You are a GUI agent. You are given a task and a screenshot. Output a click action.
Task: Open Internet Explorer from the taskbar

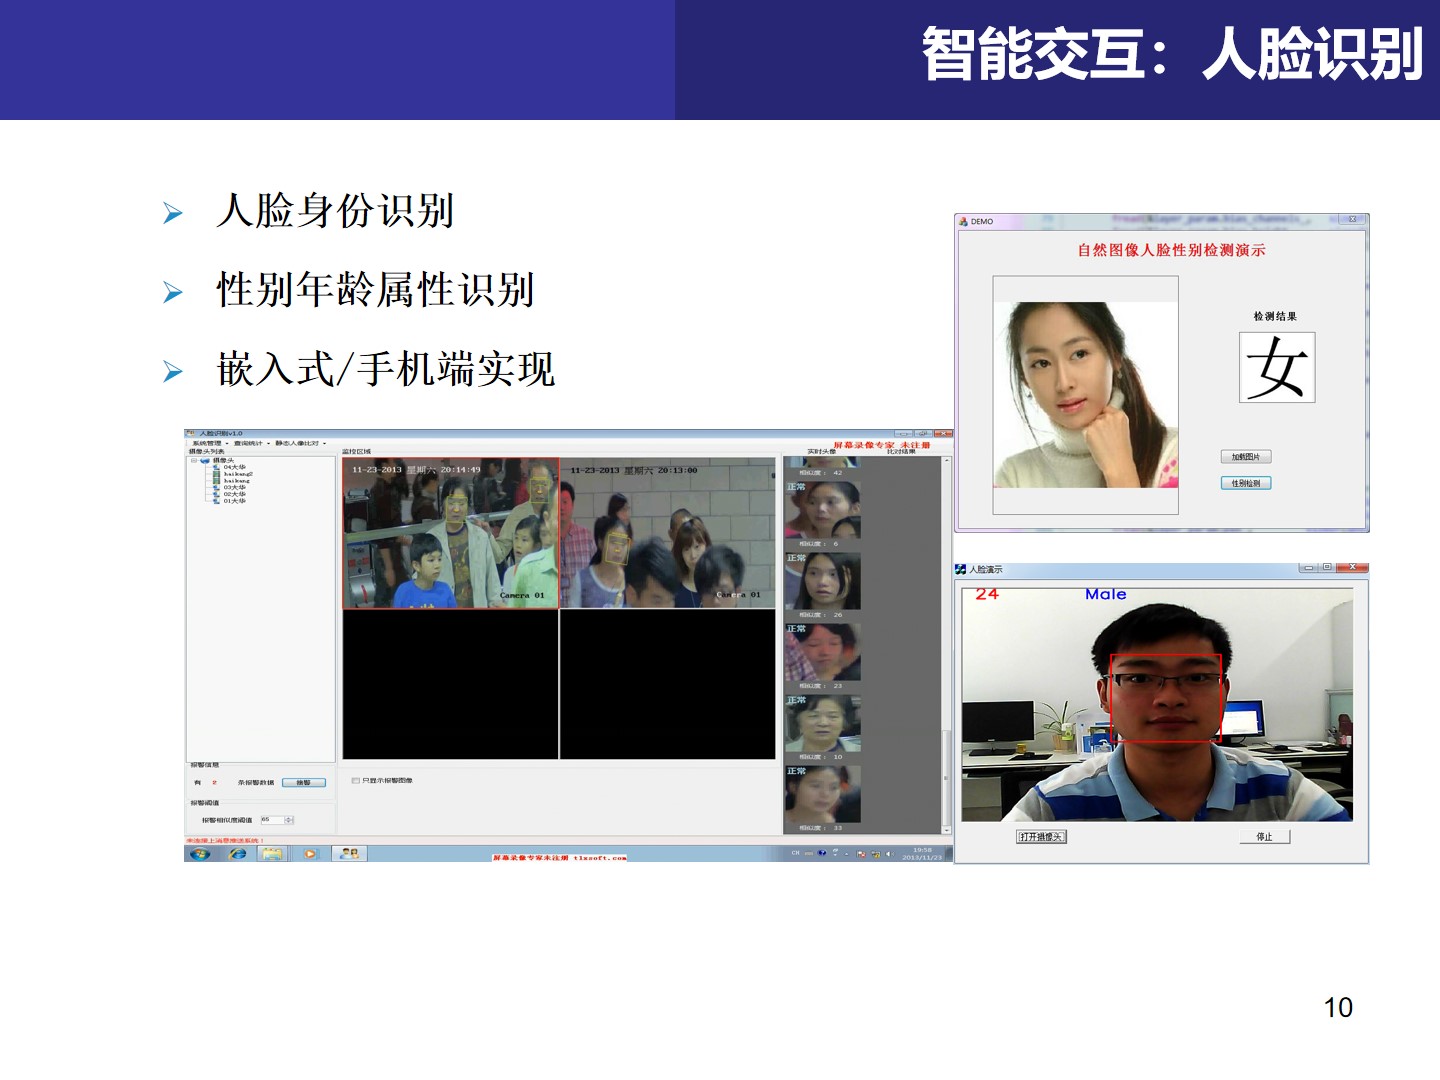(237, 854)
